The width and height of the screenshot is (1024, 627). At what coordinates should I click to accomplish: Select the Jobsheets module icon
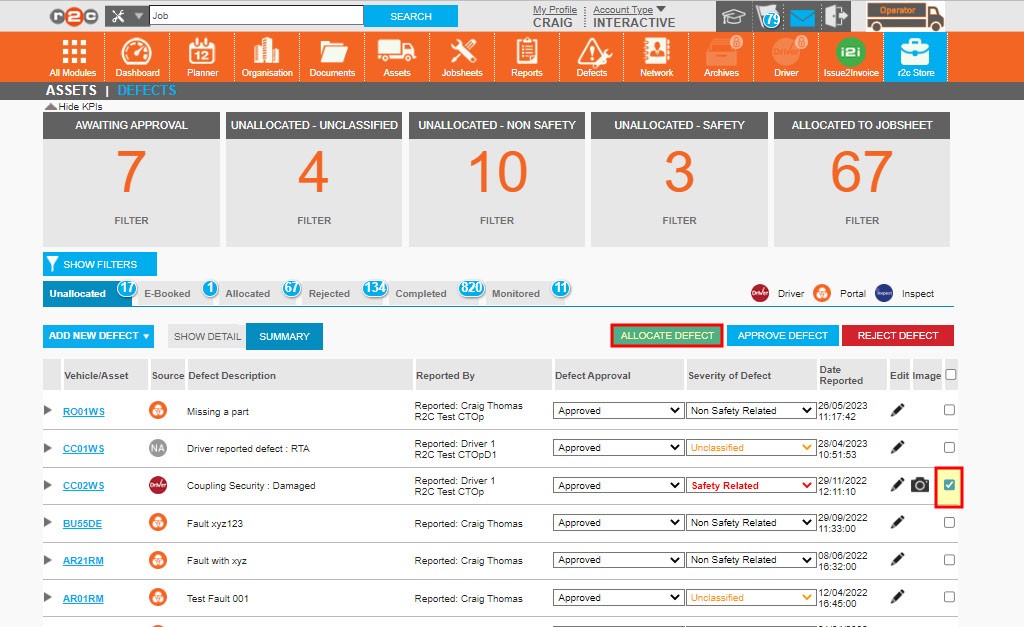[x=461, y=56]
